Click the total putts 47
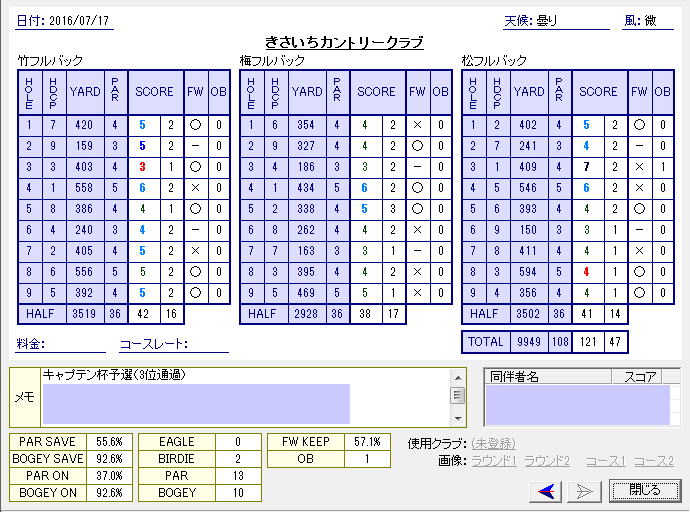This screenshot has height=512, width=690. click(615, 342)
